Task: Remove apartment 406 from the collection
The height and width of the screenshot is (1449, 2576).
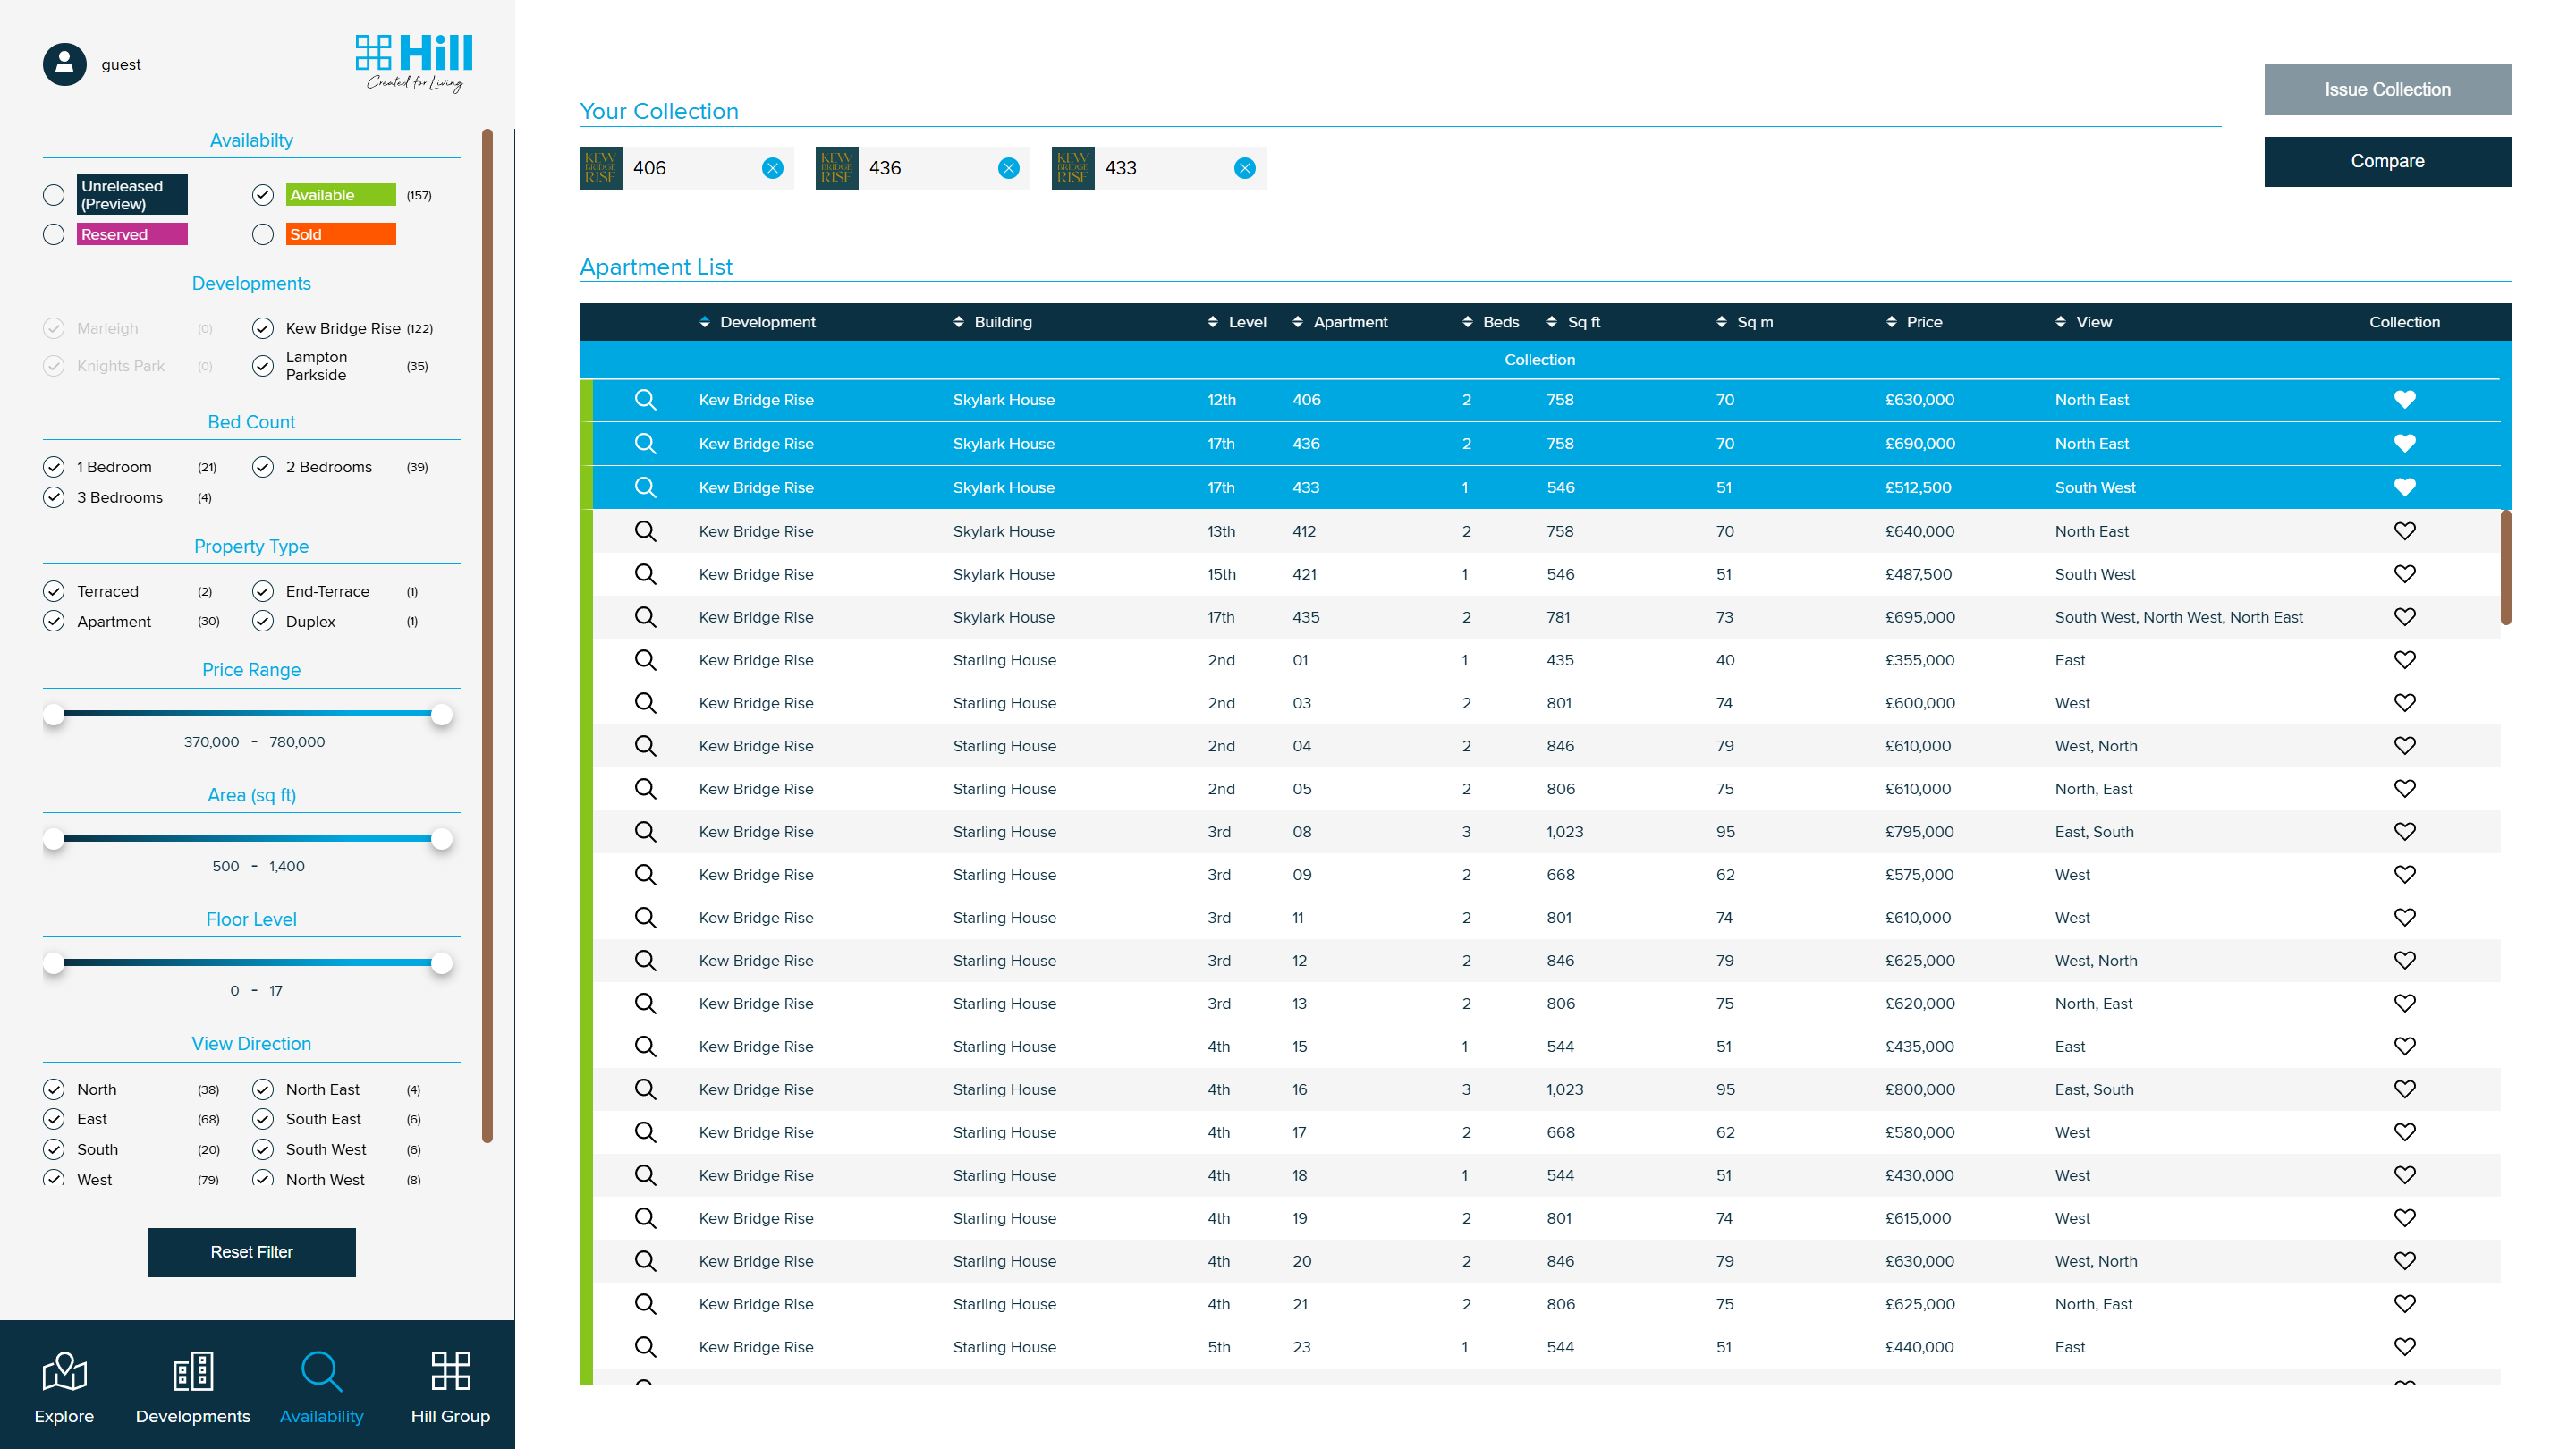Action: point(772,168)
